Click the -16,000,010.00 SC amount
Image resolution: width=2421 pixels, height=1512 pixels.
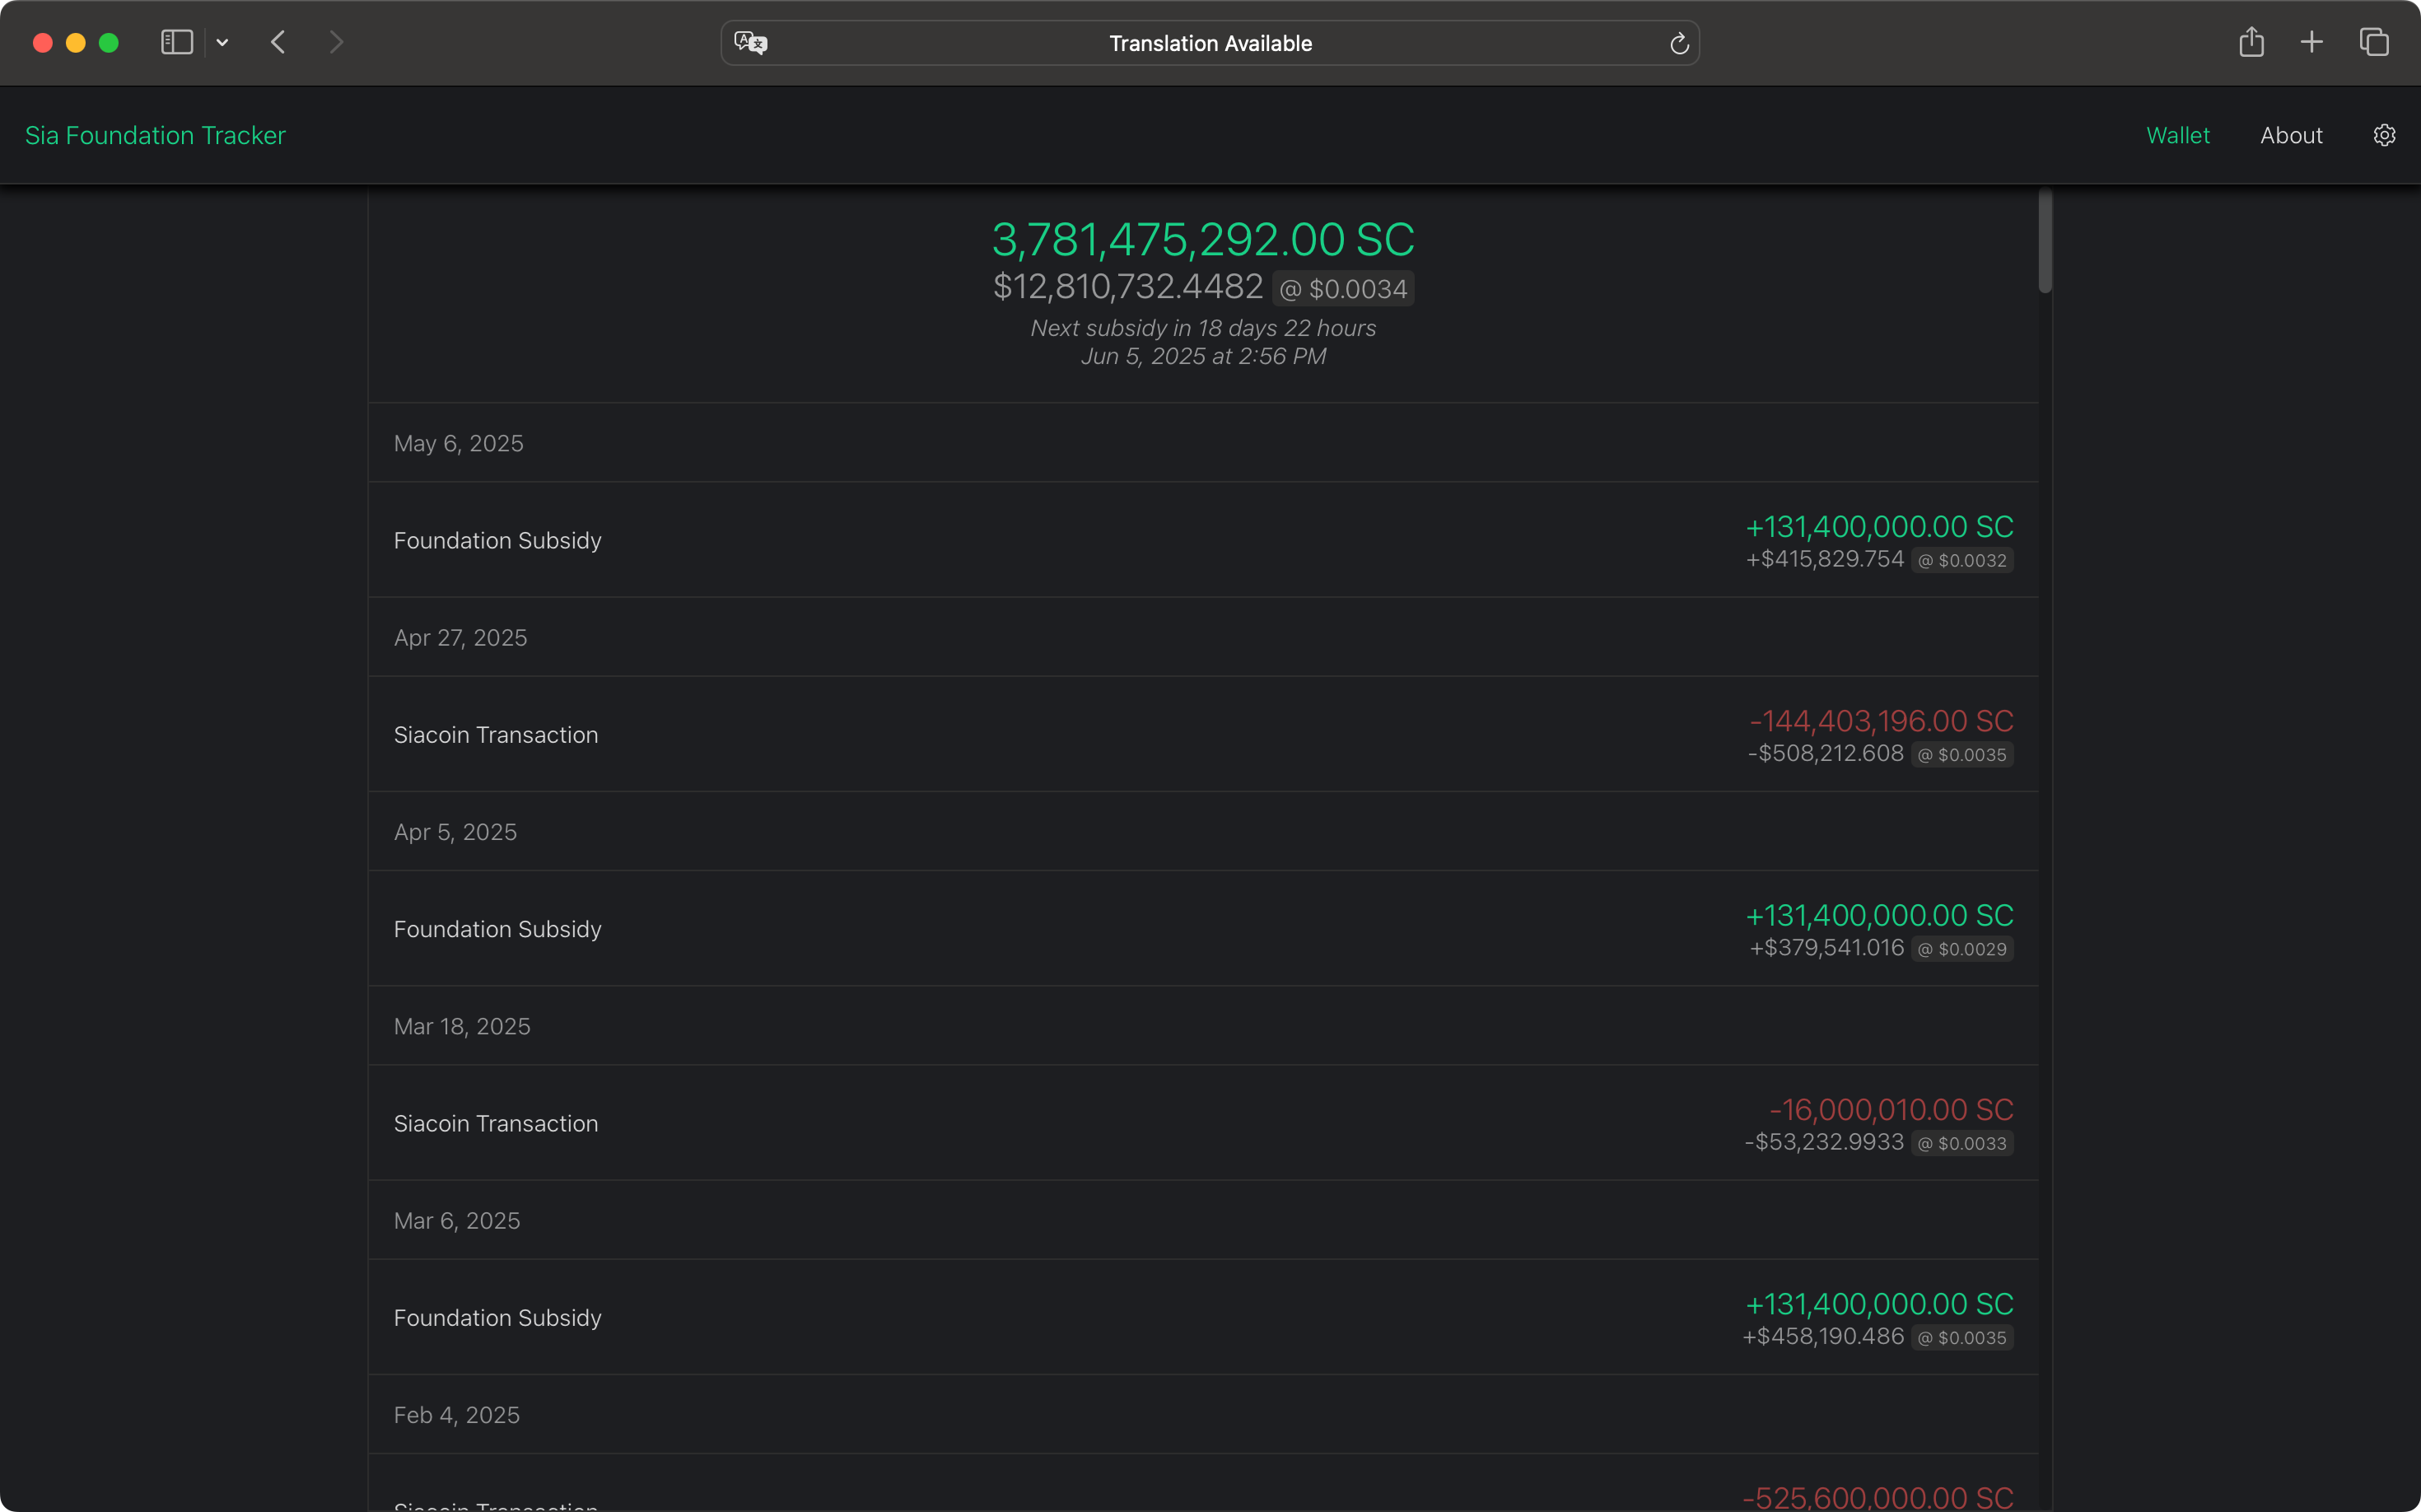pyautogui.click(x=1891, y=1110)
